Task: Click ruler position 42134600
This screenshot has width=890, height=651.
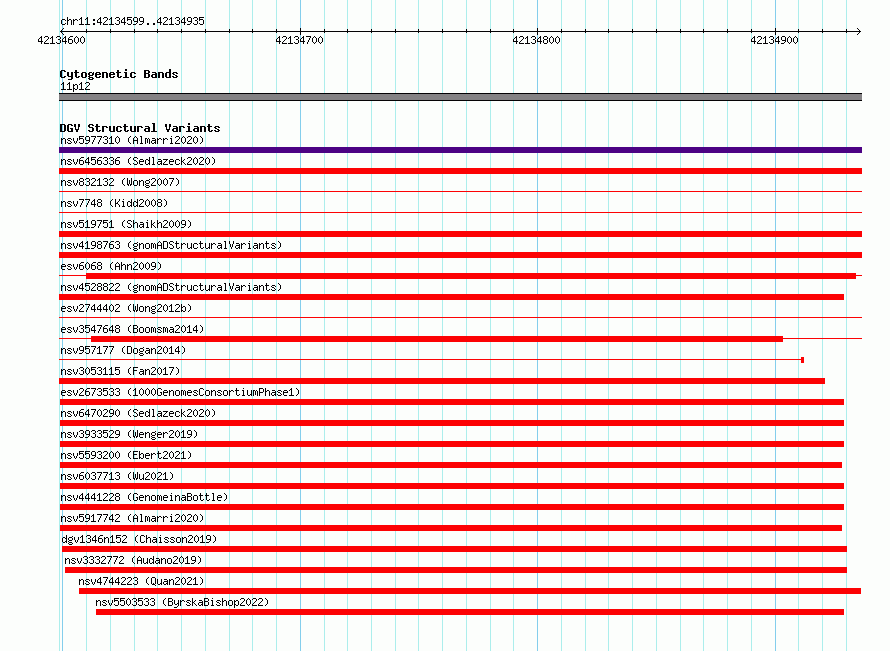Action: coord(61,40)
